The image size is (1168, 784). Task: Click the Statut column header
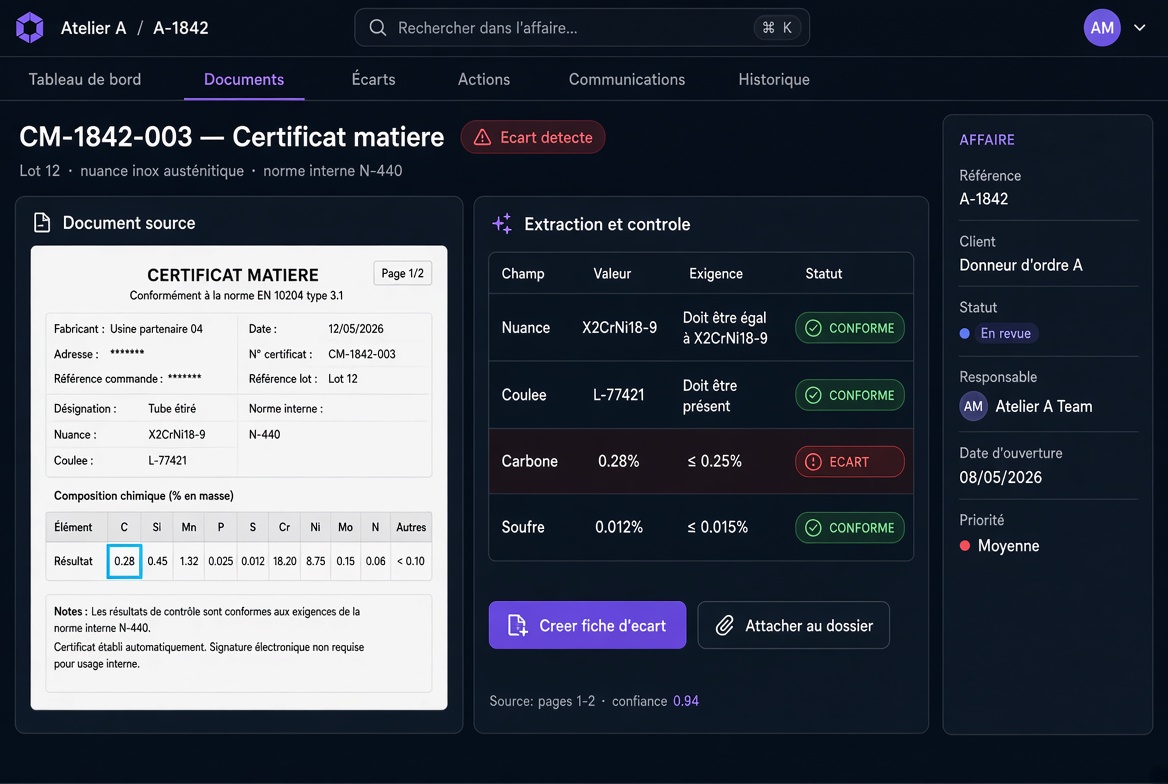823,274
